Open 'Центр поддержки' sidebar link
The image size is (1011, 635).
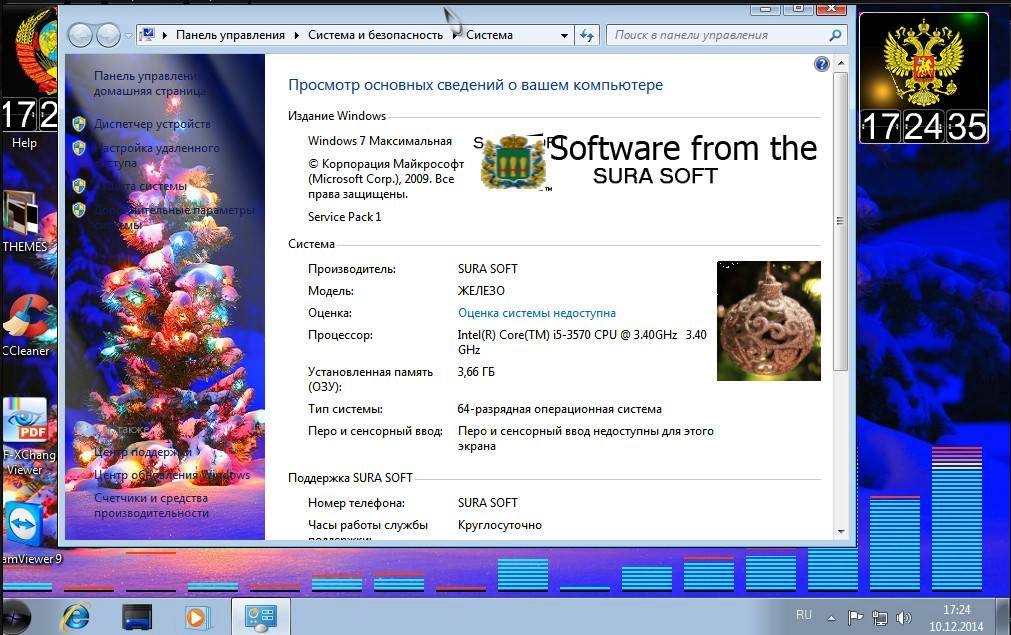pos(143,452)
